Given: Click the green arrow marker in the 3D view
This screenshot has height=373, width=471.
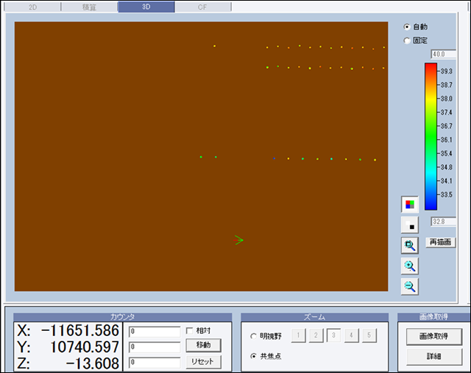Looking at the screenshot, I should click(239, 240).
